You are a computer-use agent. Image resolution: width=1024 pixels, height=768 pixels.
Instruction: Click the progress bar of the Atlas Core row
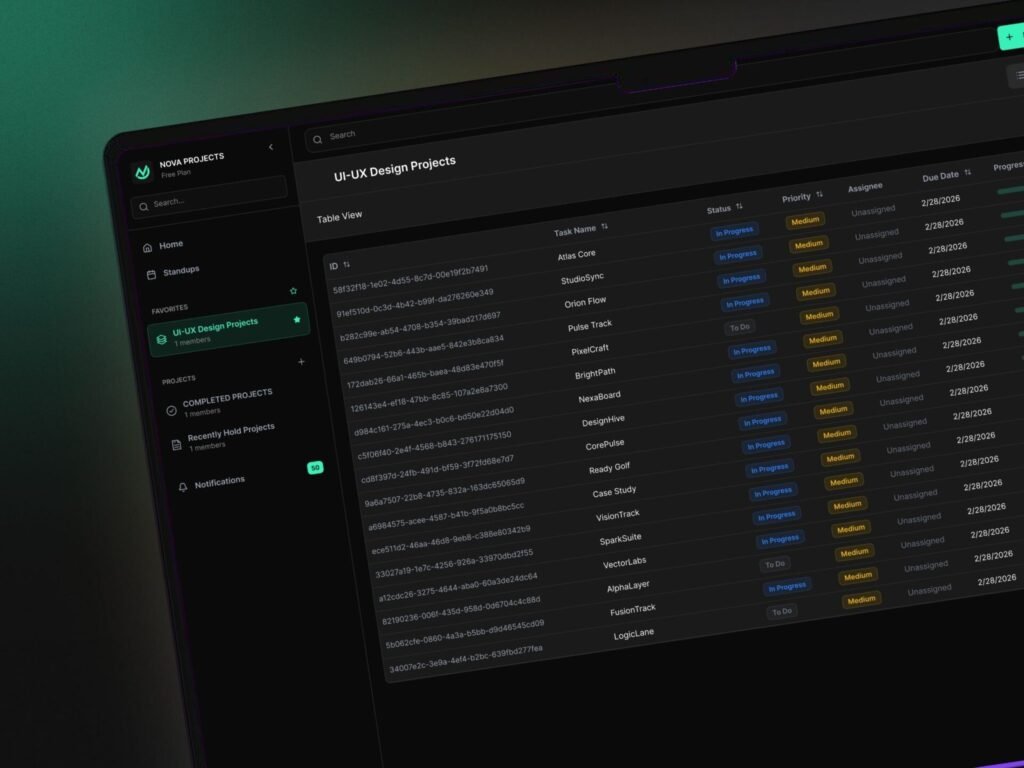[x=1011, y=190]
